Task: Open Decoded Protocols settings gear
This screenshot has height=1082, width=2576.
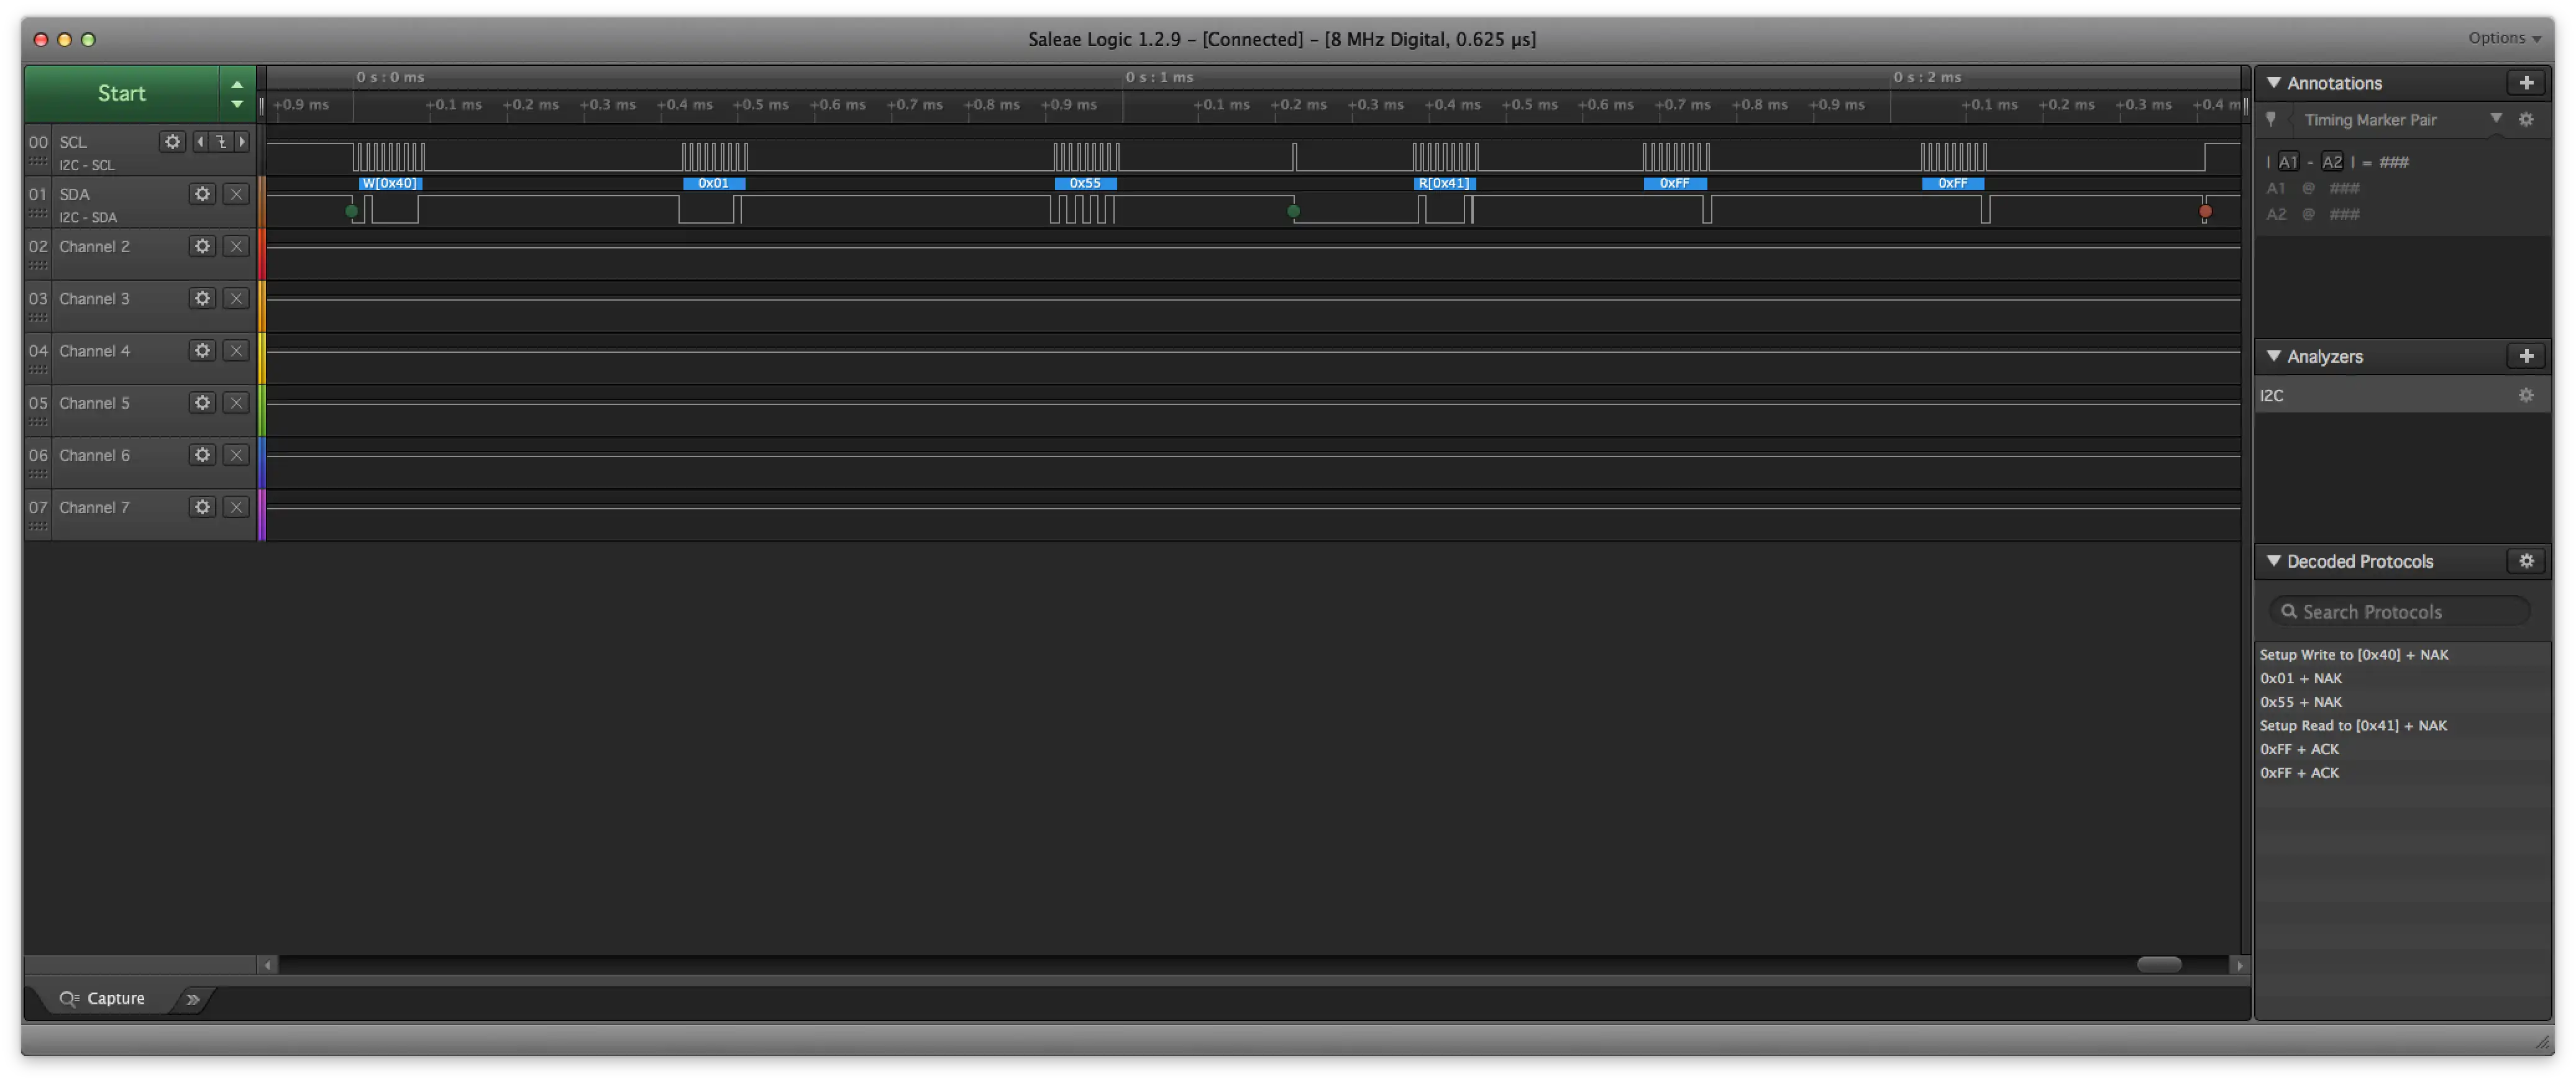Action: (x=2526, y=561)
